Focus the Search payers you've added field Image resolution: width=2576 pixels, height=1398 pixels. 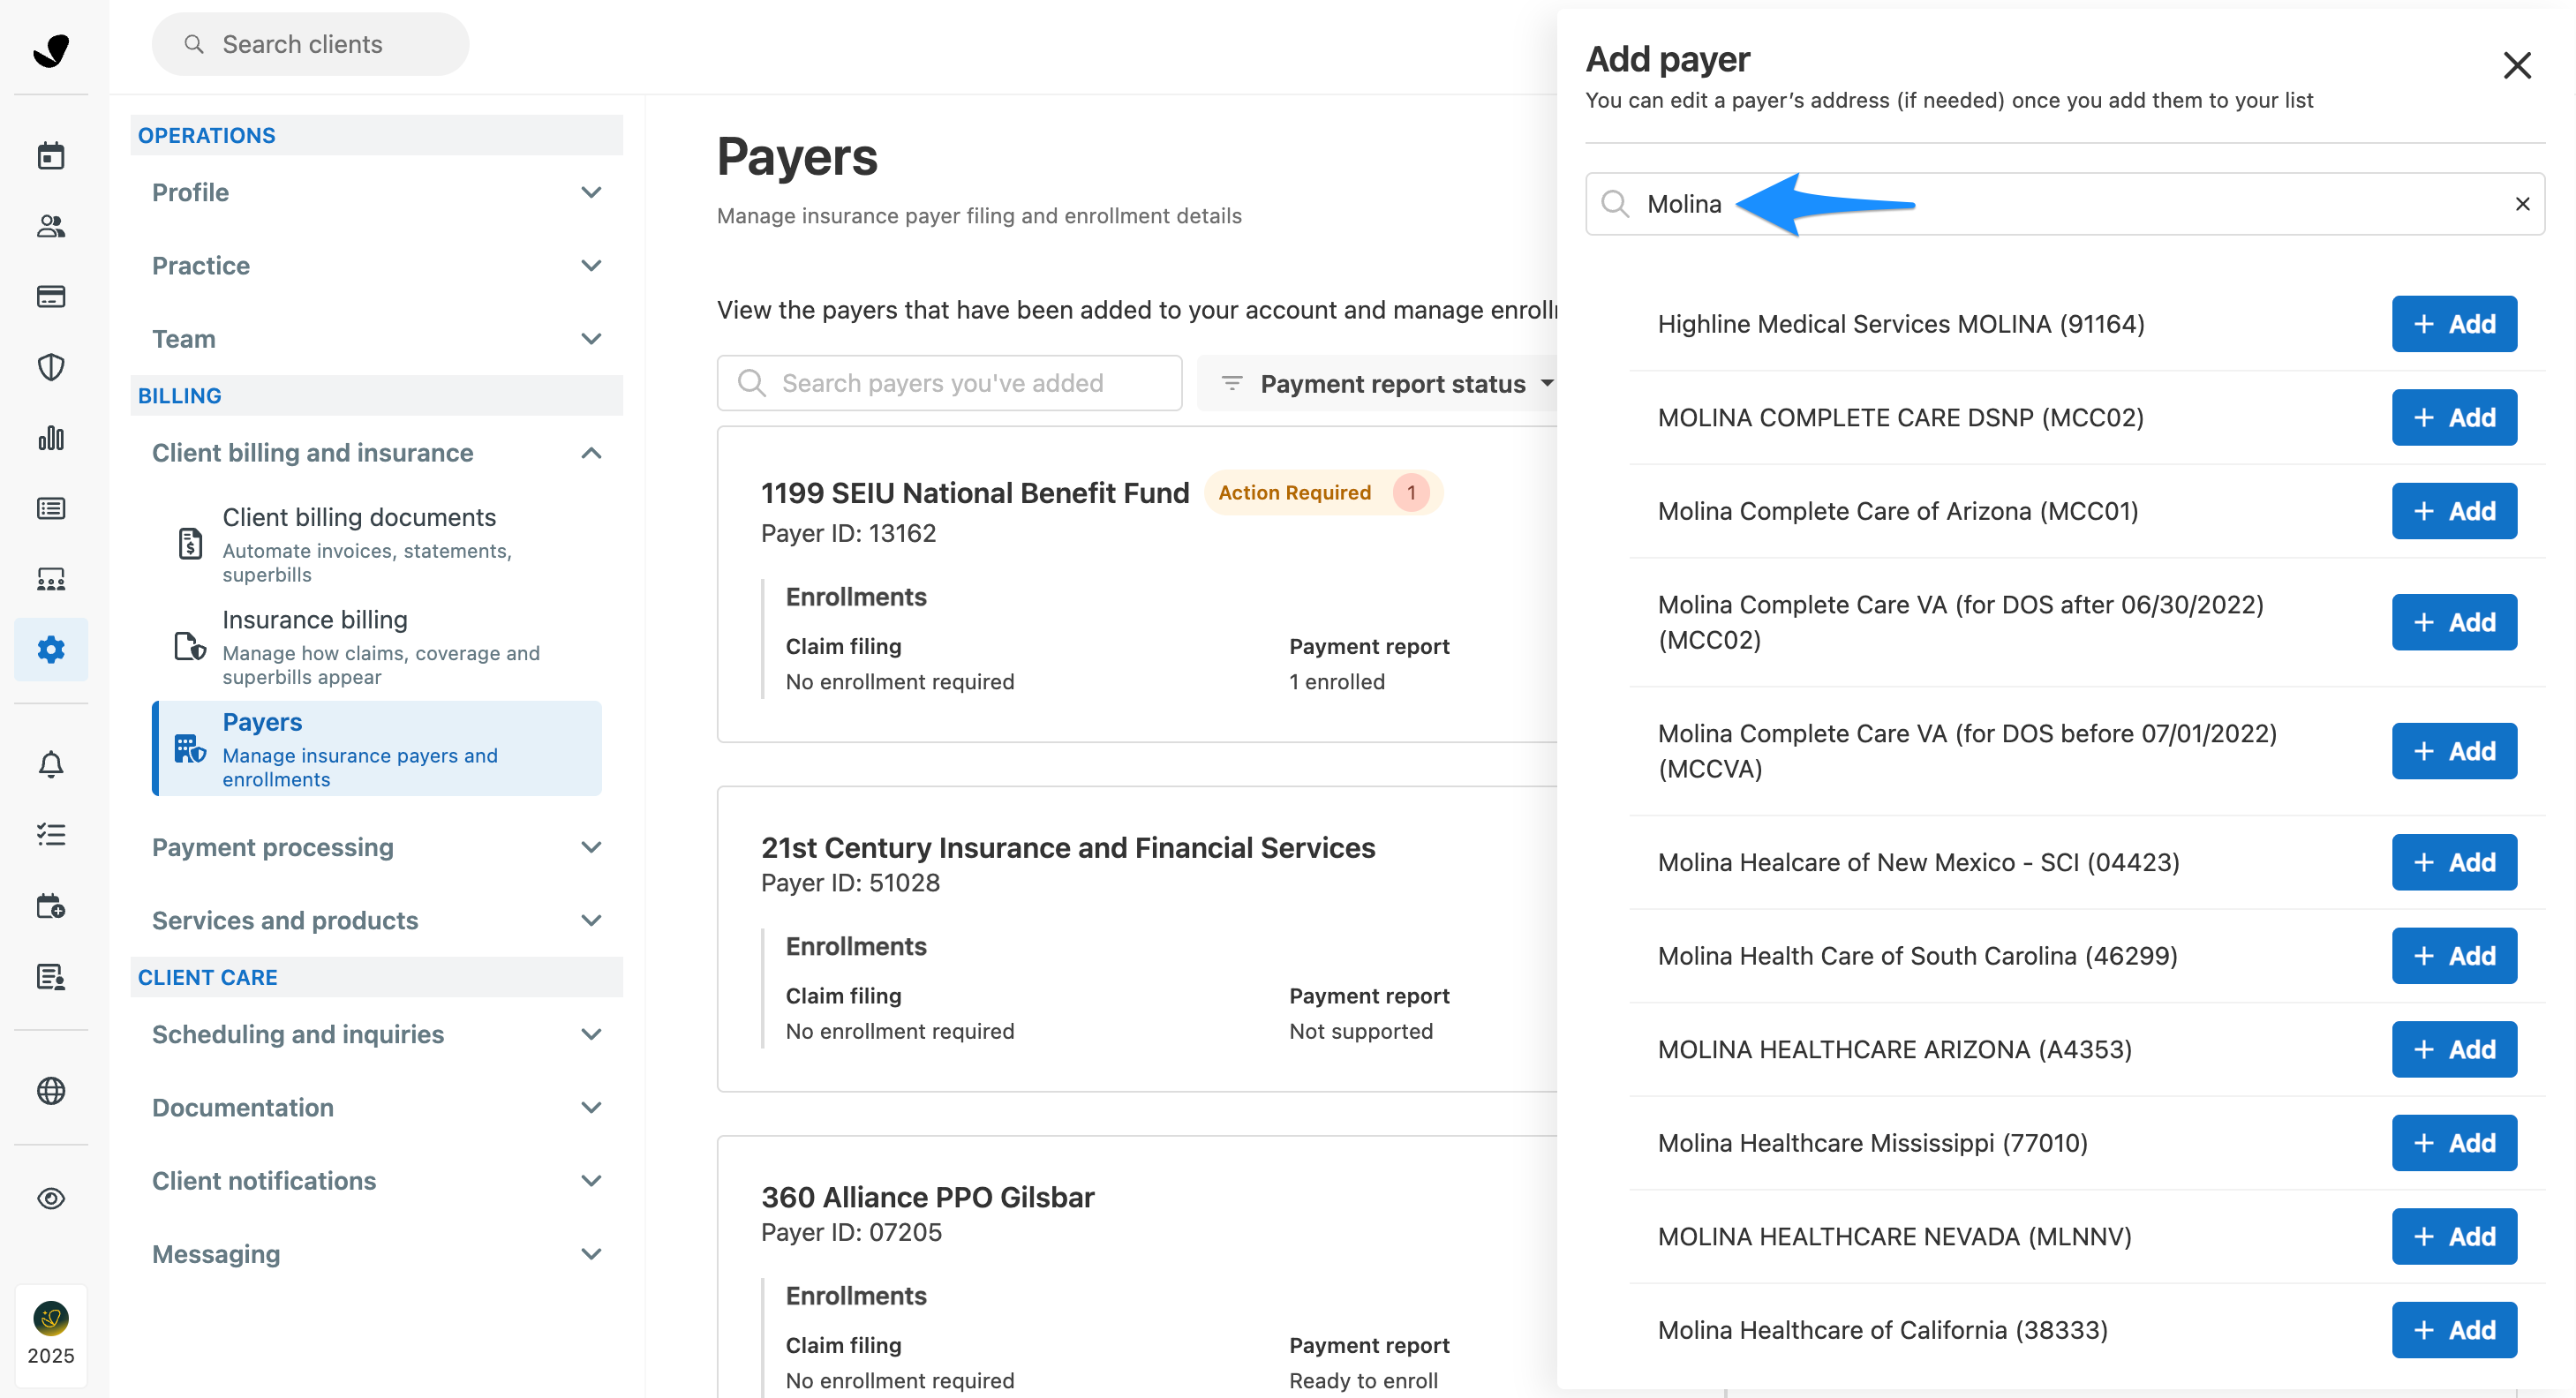point(949,383)
